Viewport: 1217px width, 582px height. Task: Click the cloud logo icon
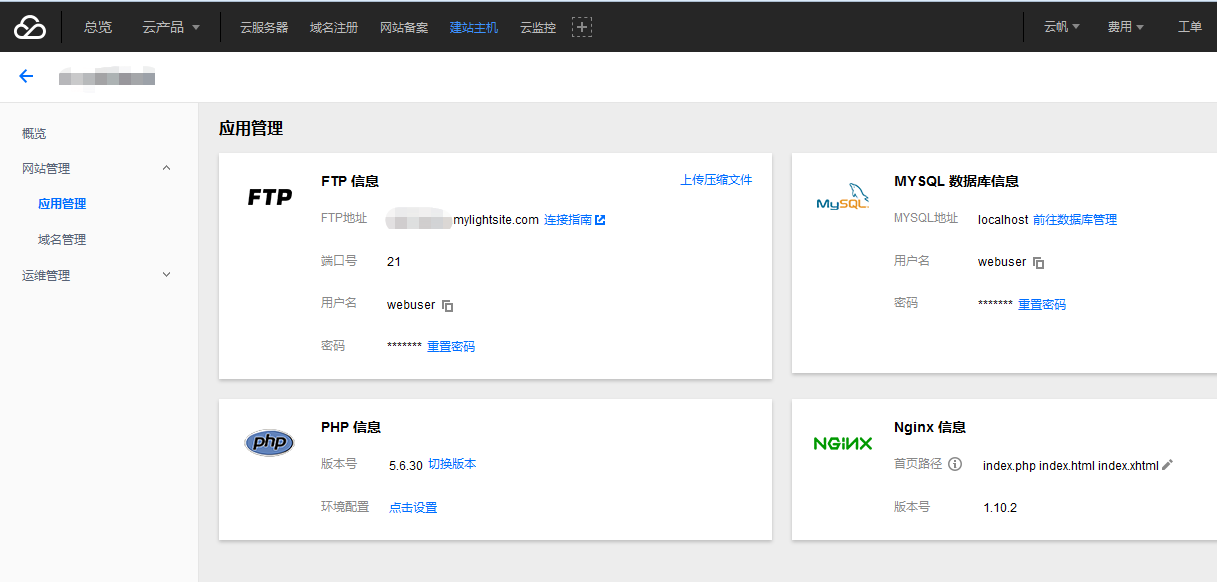pos(30,27)
